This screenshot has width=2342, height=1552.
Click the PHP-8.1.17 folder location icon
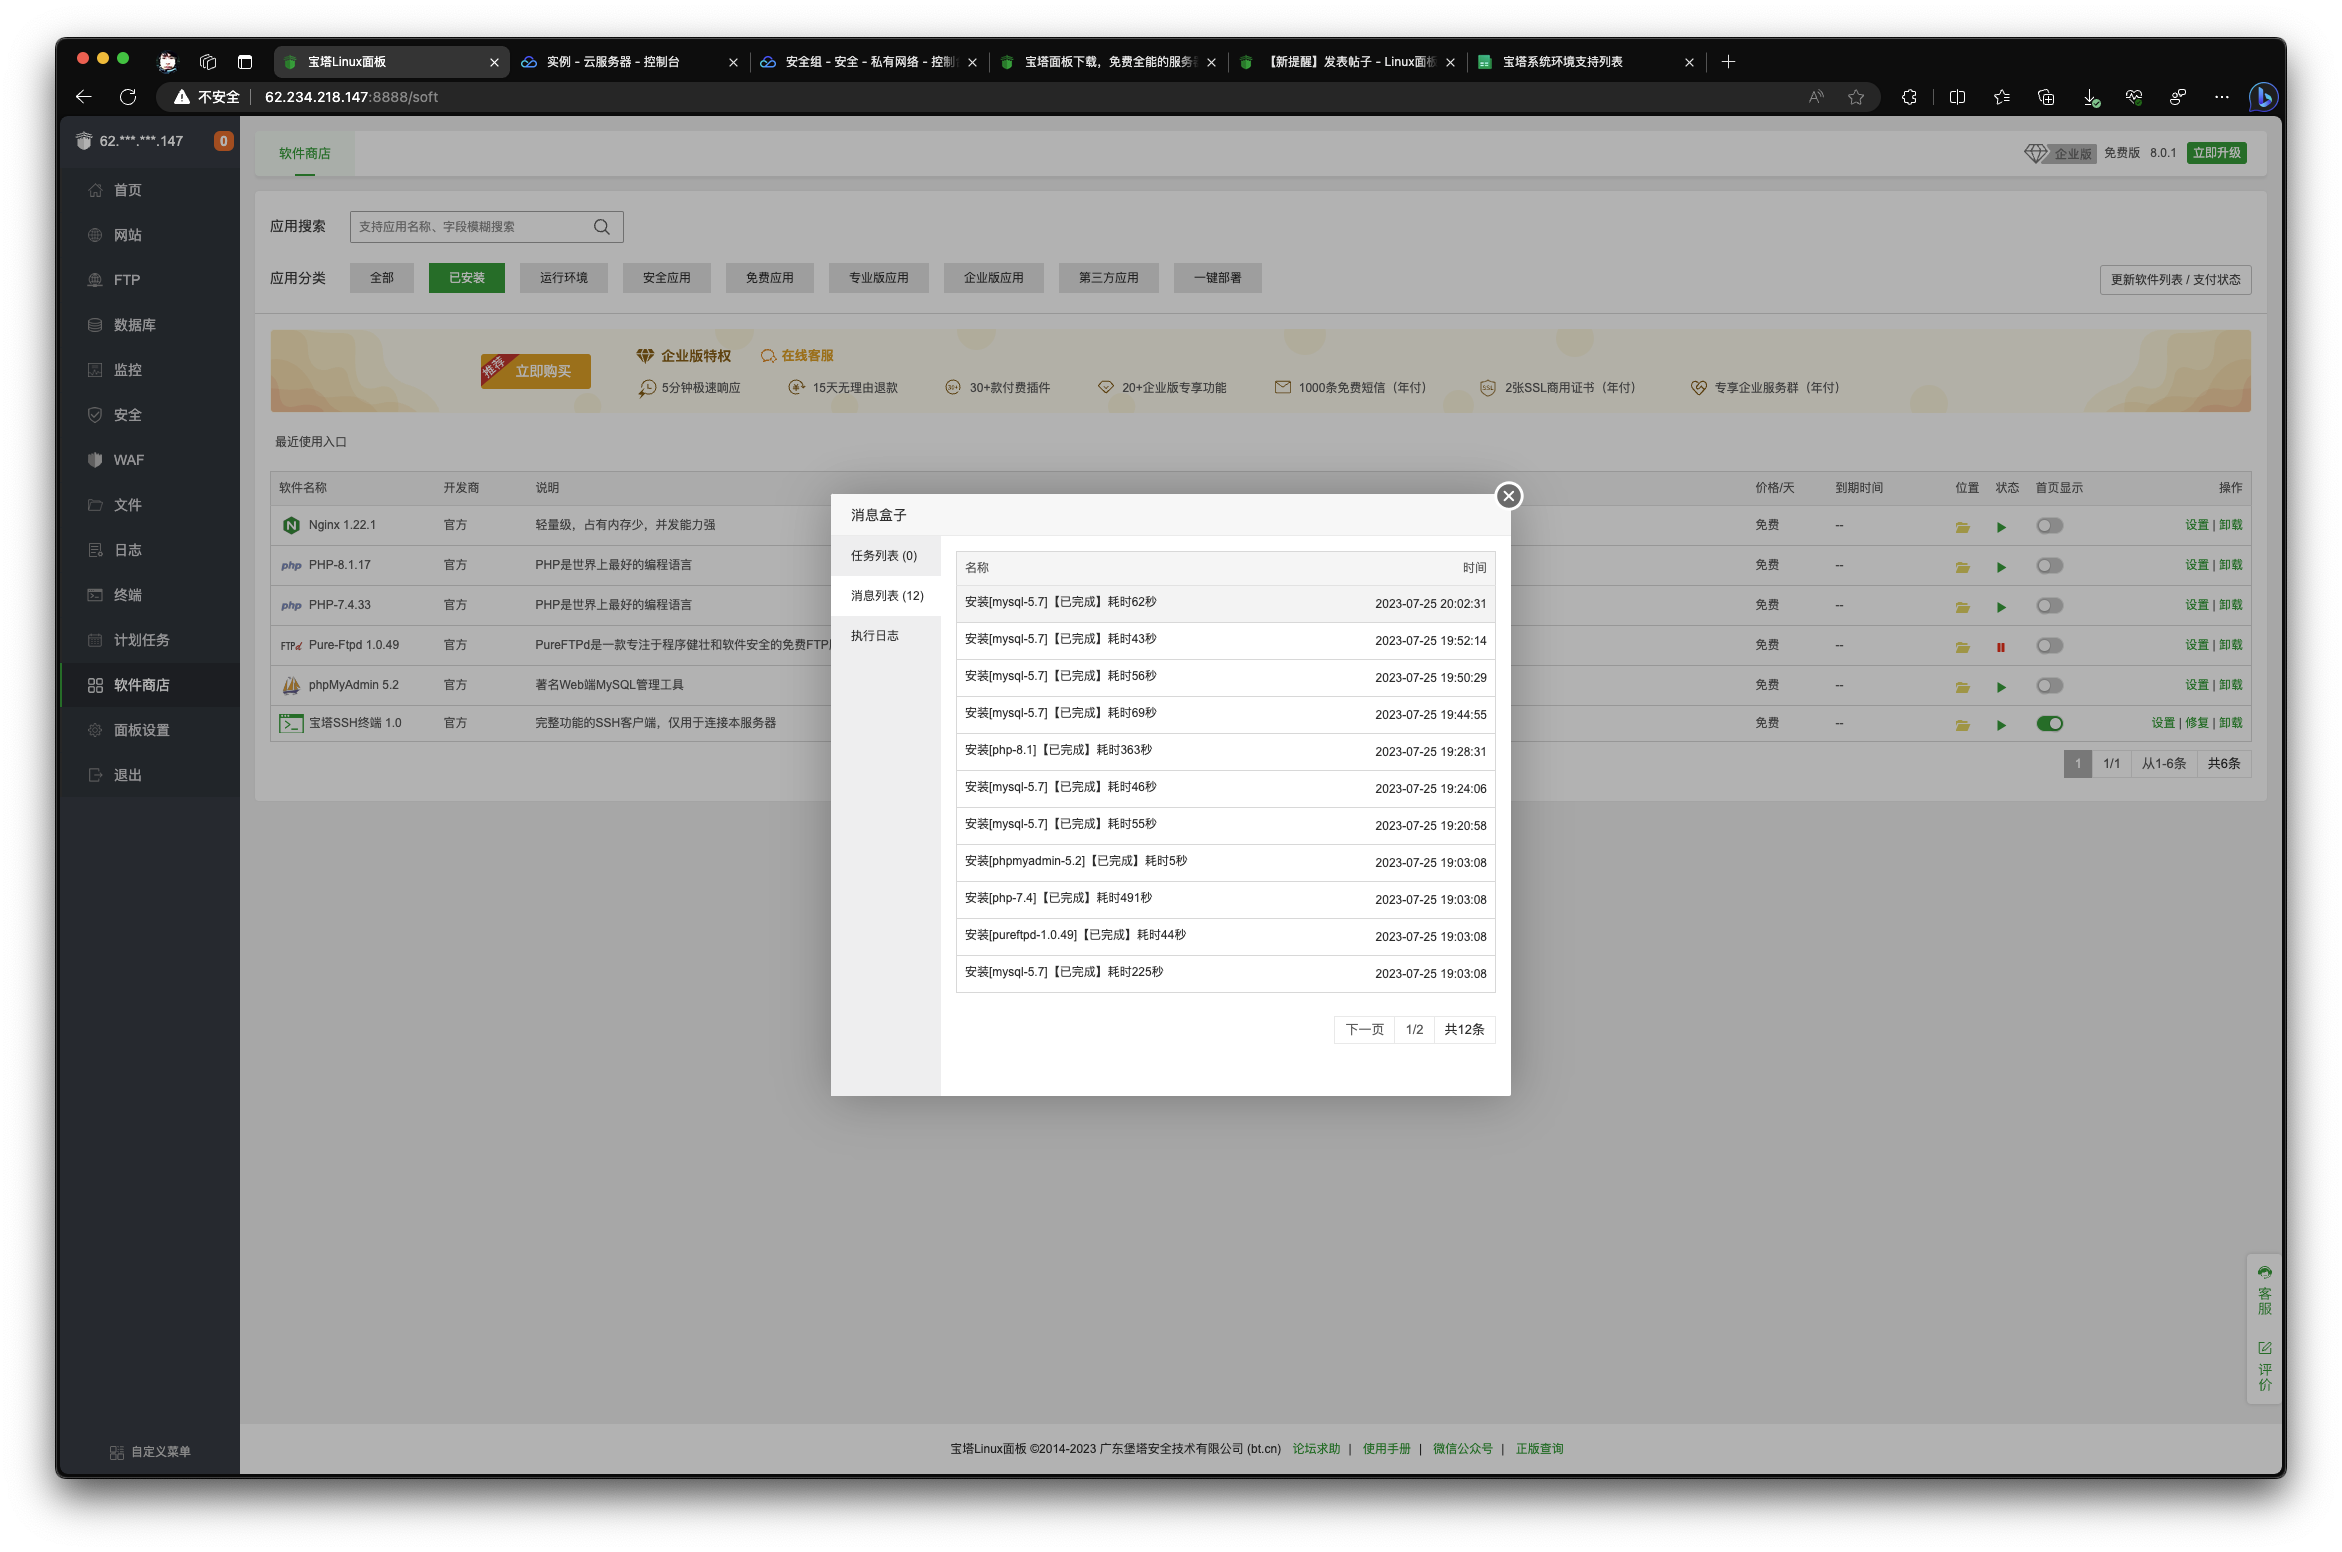point(1962,567)
